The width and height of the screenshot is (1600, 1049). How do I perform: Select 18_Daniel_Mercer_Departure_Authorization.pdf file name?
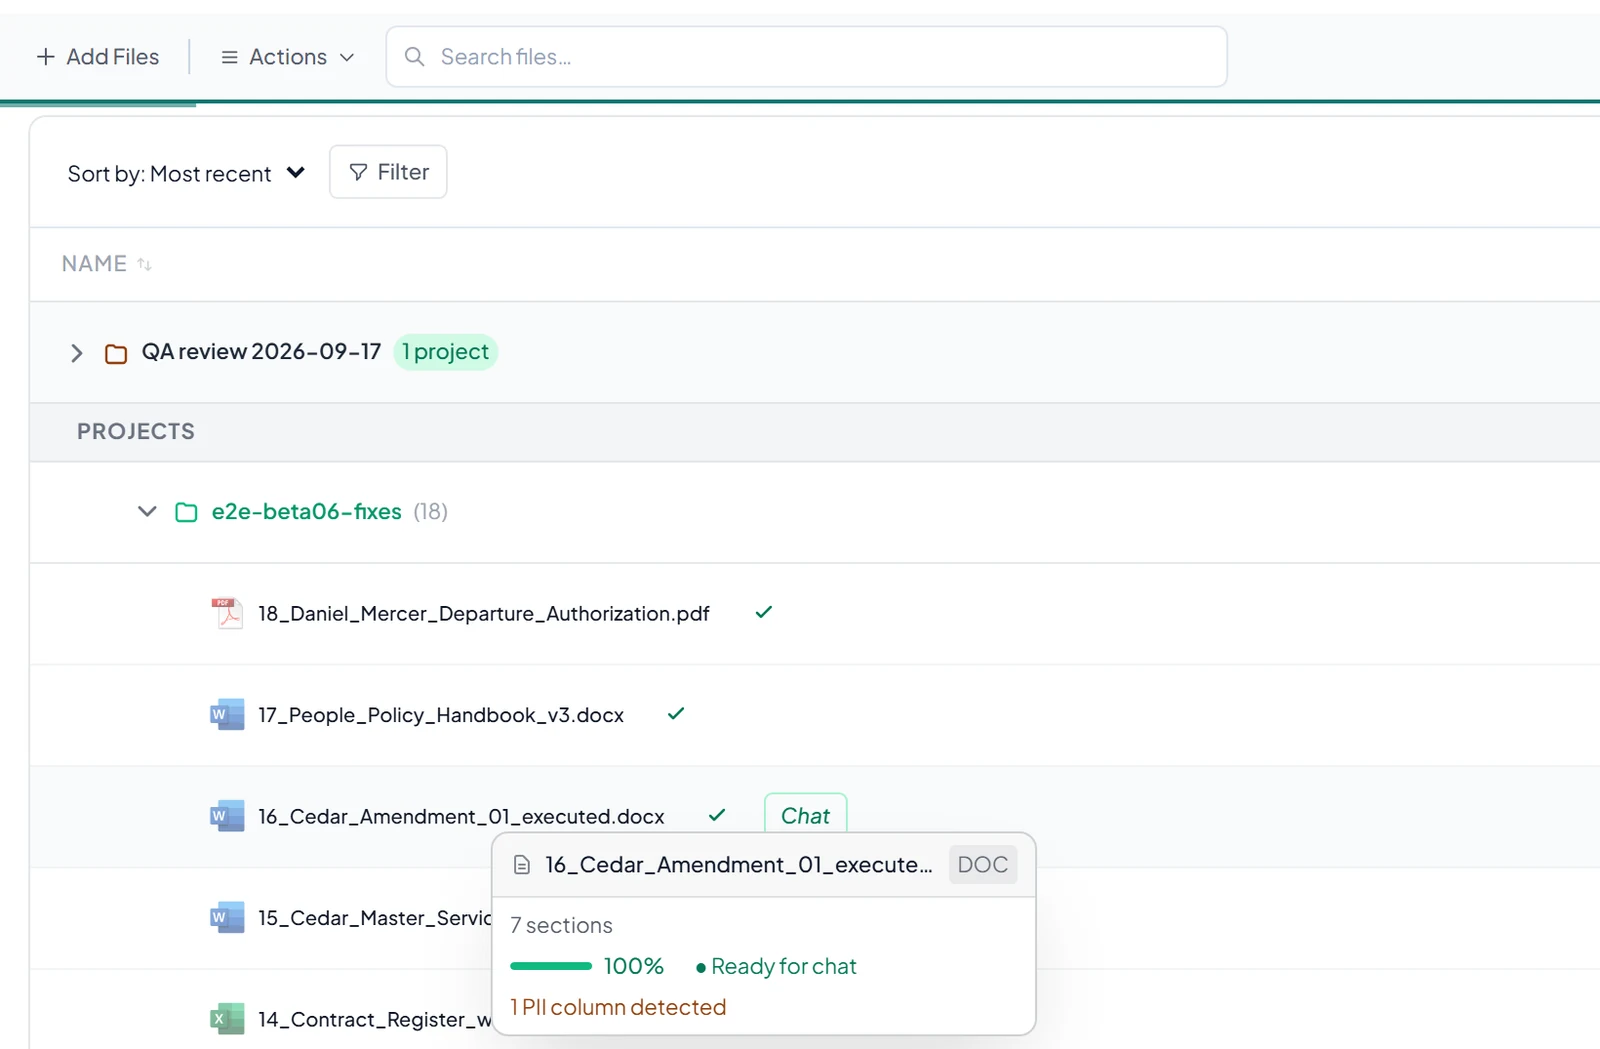click(x=484, y=614)
